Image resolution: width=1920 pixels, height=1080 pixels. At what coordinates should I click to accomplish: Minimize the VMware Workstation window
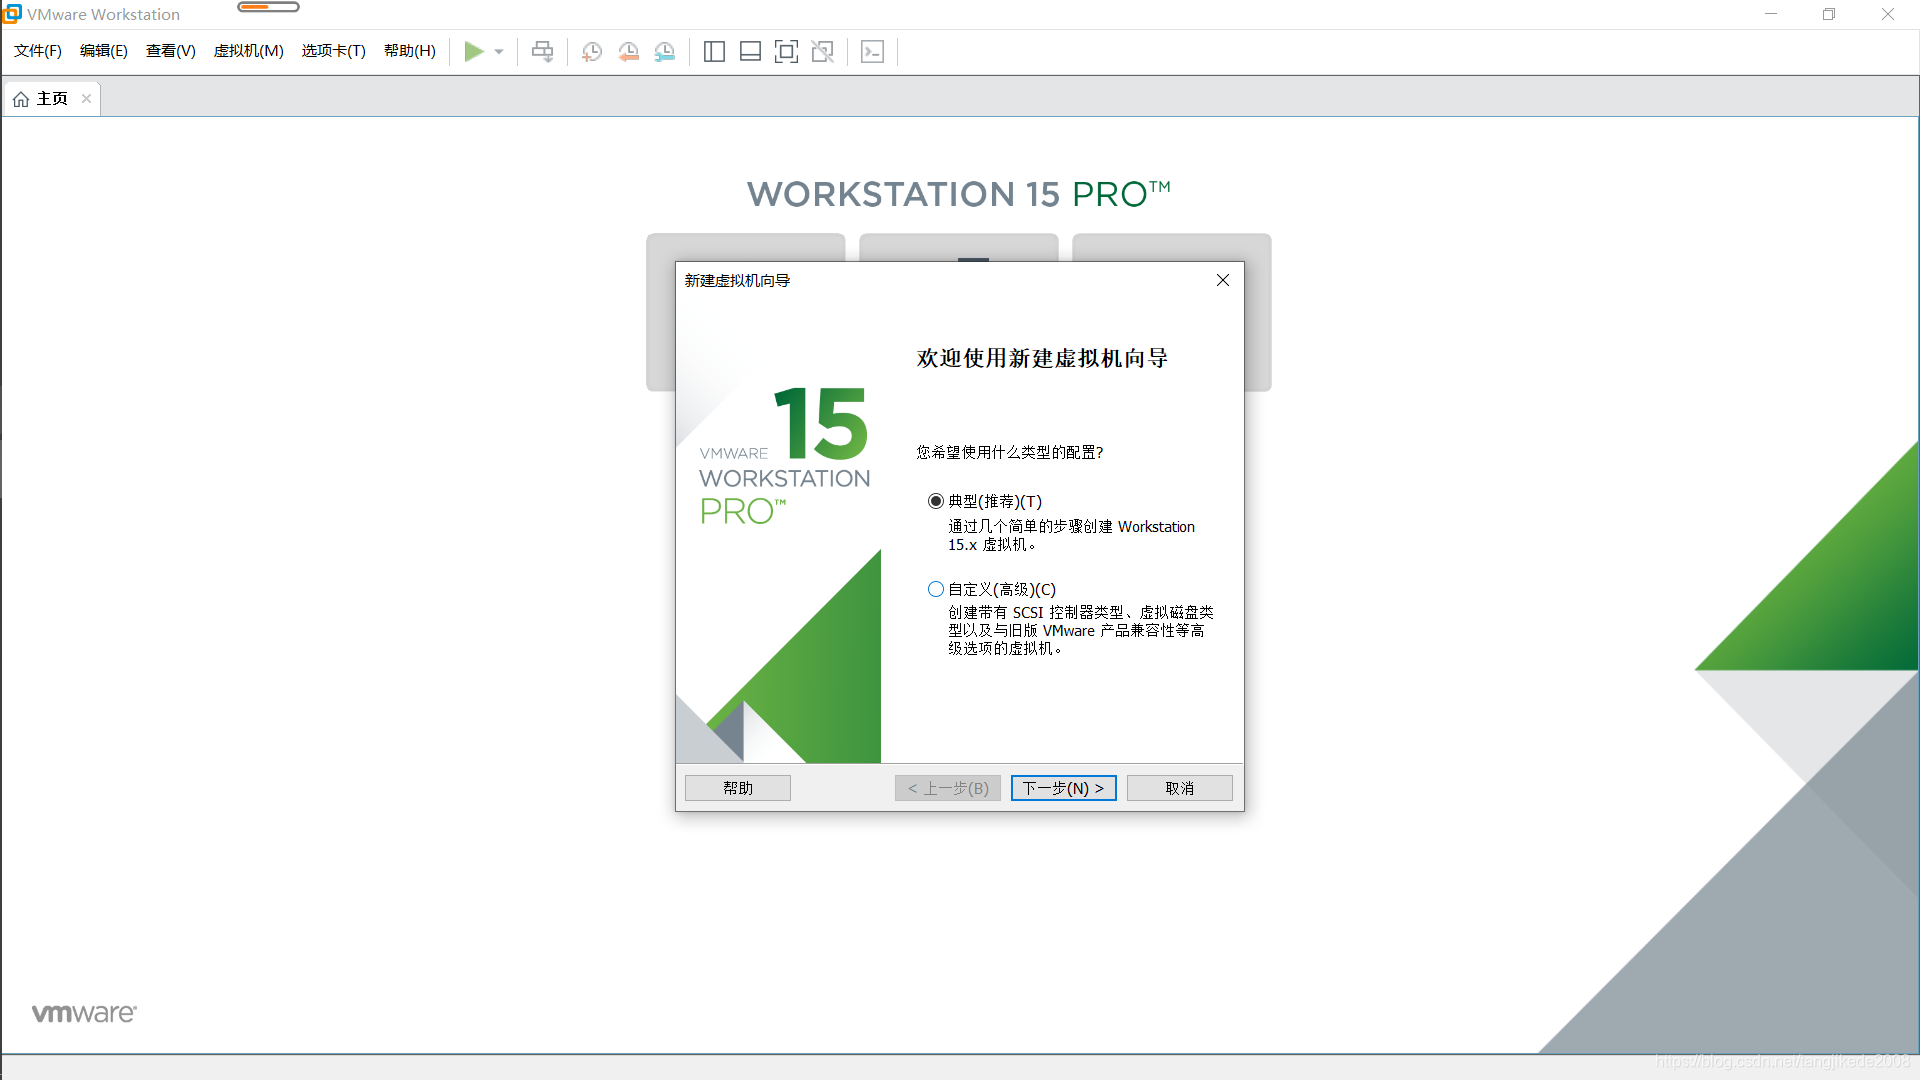(x=1771, y=14)
